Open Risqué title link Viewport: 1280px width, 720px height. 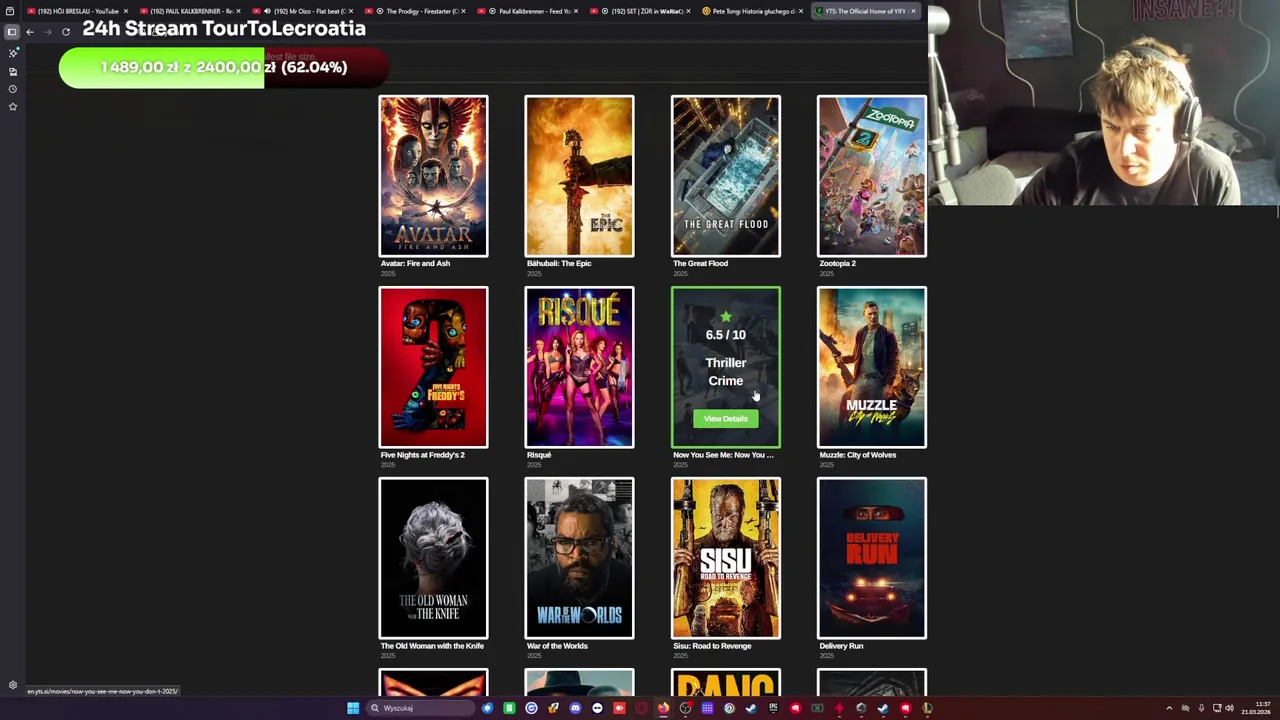(539, 455)
